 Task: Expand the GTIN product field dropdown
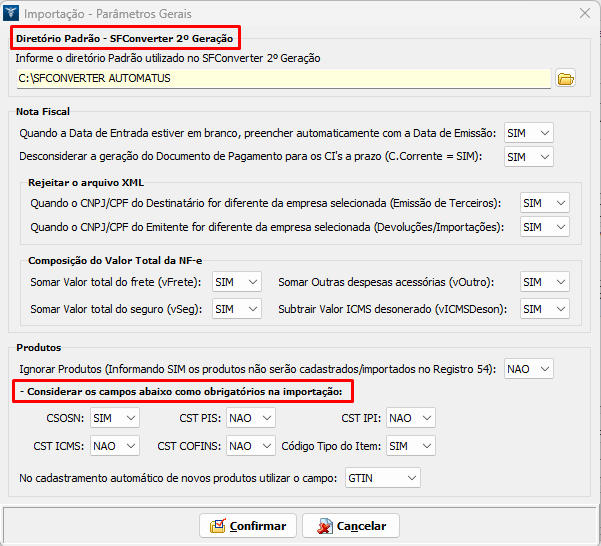tap(382, 479)
